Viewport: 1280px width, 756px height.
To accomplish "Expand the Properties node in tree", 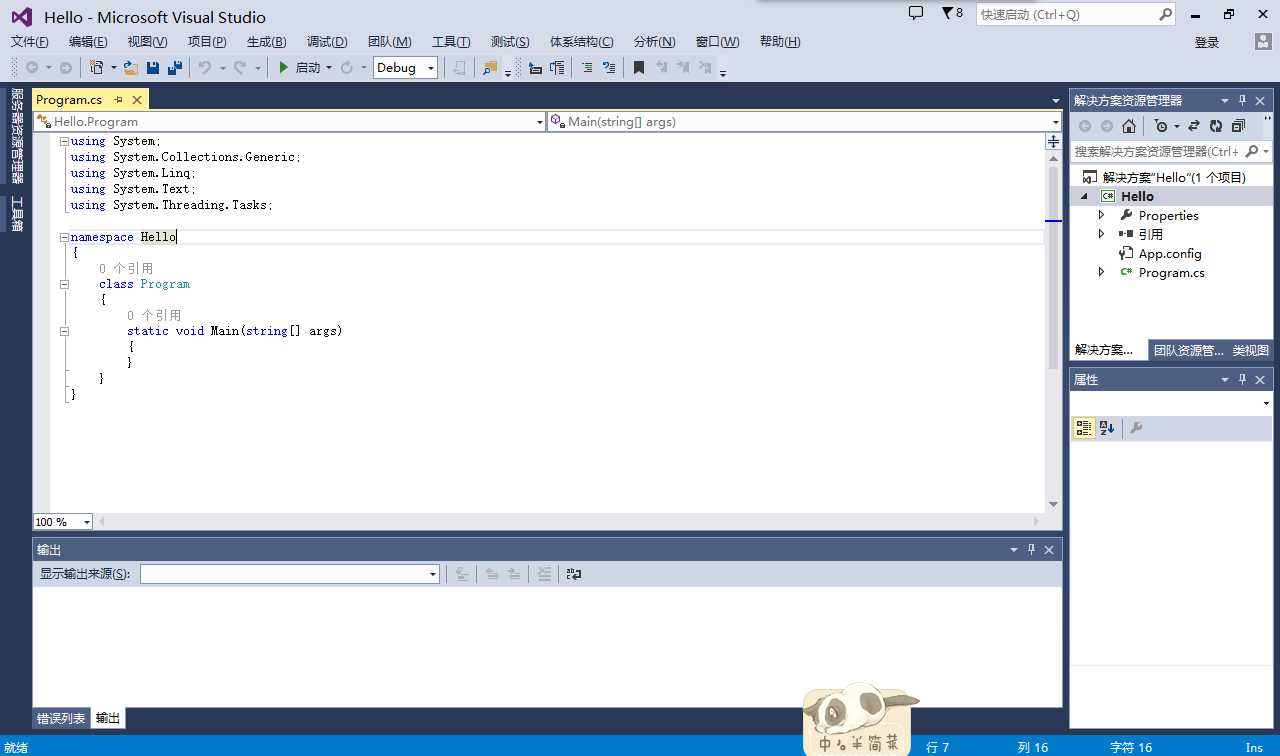I will click(1101, 215).
